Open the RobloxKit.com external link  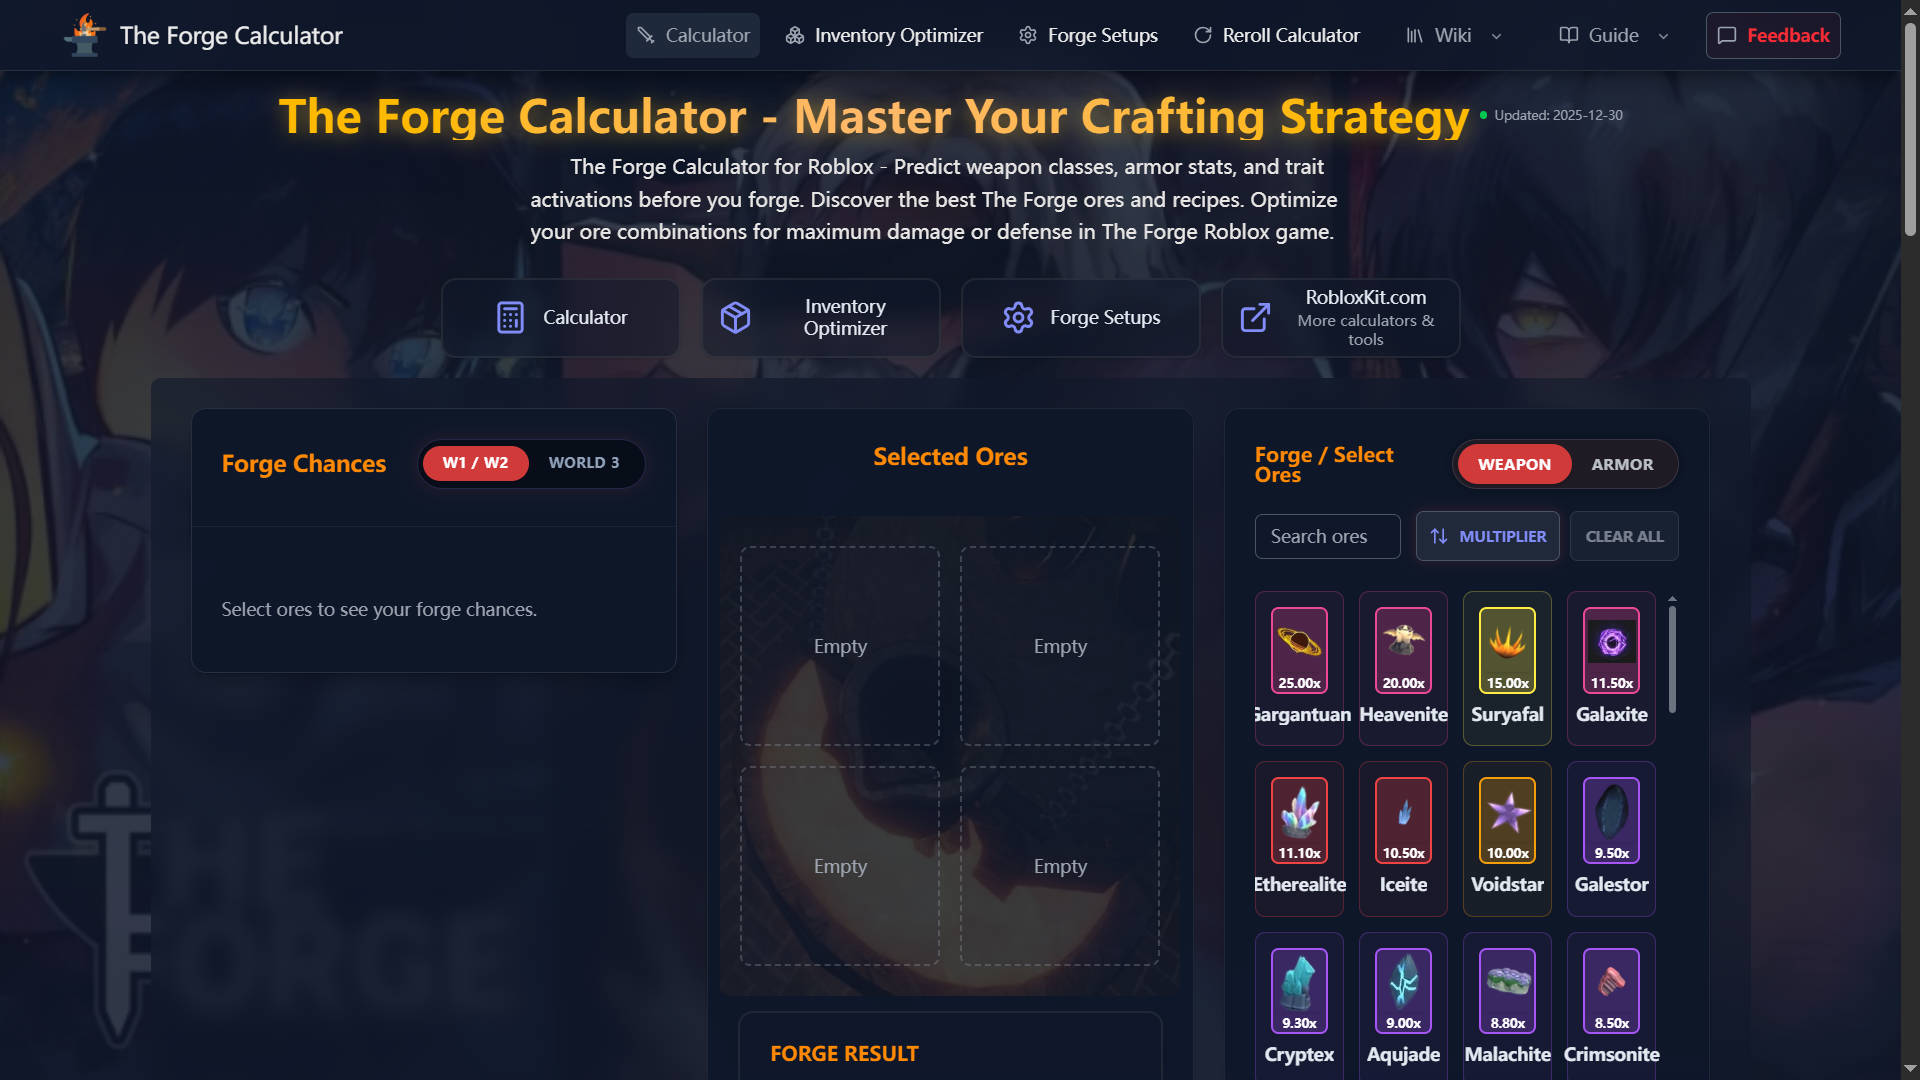pyautogui.click(x=1340, y=317)
